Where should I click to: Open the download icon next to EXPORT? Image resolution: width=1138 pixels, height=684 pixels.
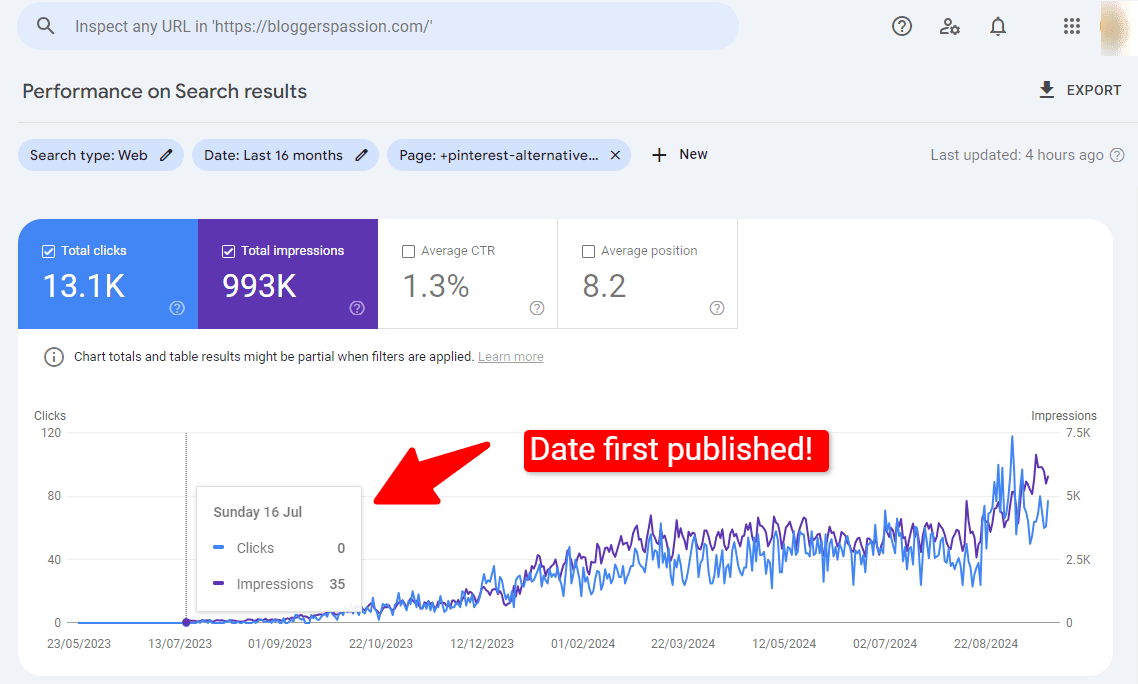1046,89
